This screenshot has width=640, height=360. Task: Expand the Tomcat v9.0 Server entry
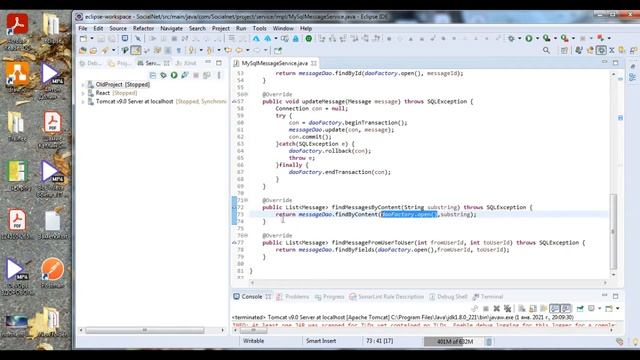click(83, 102)
